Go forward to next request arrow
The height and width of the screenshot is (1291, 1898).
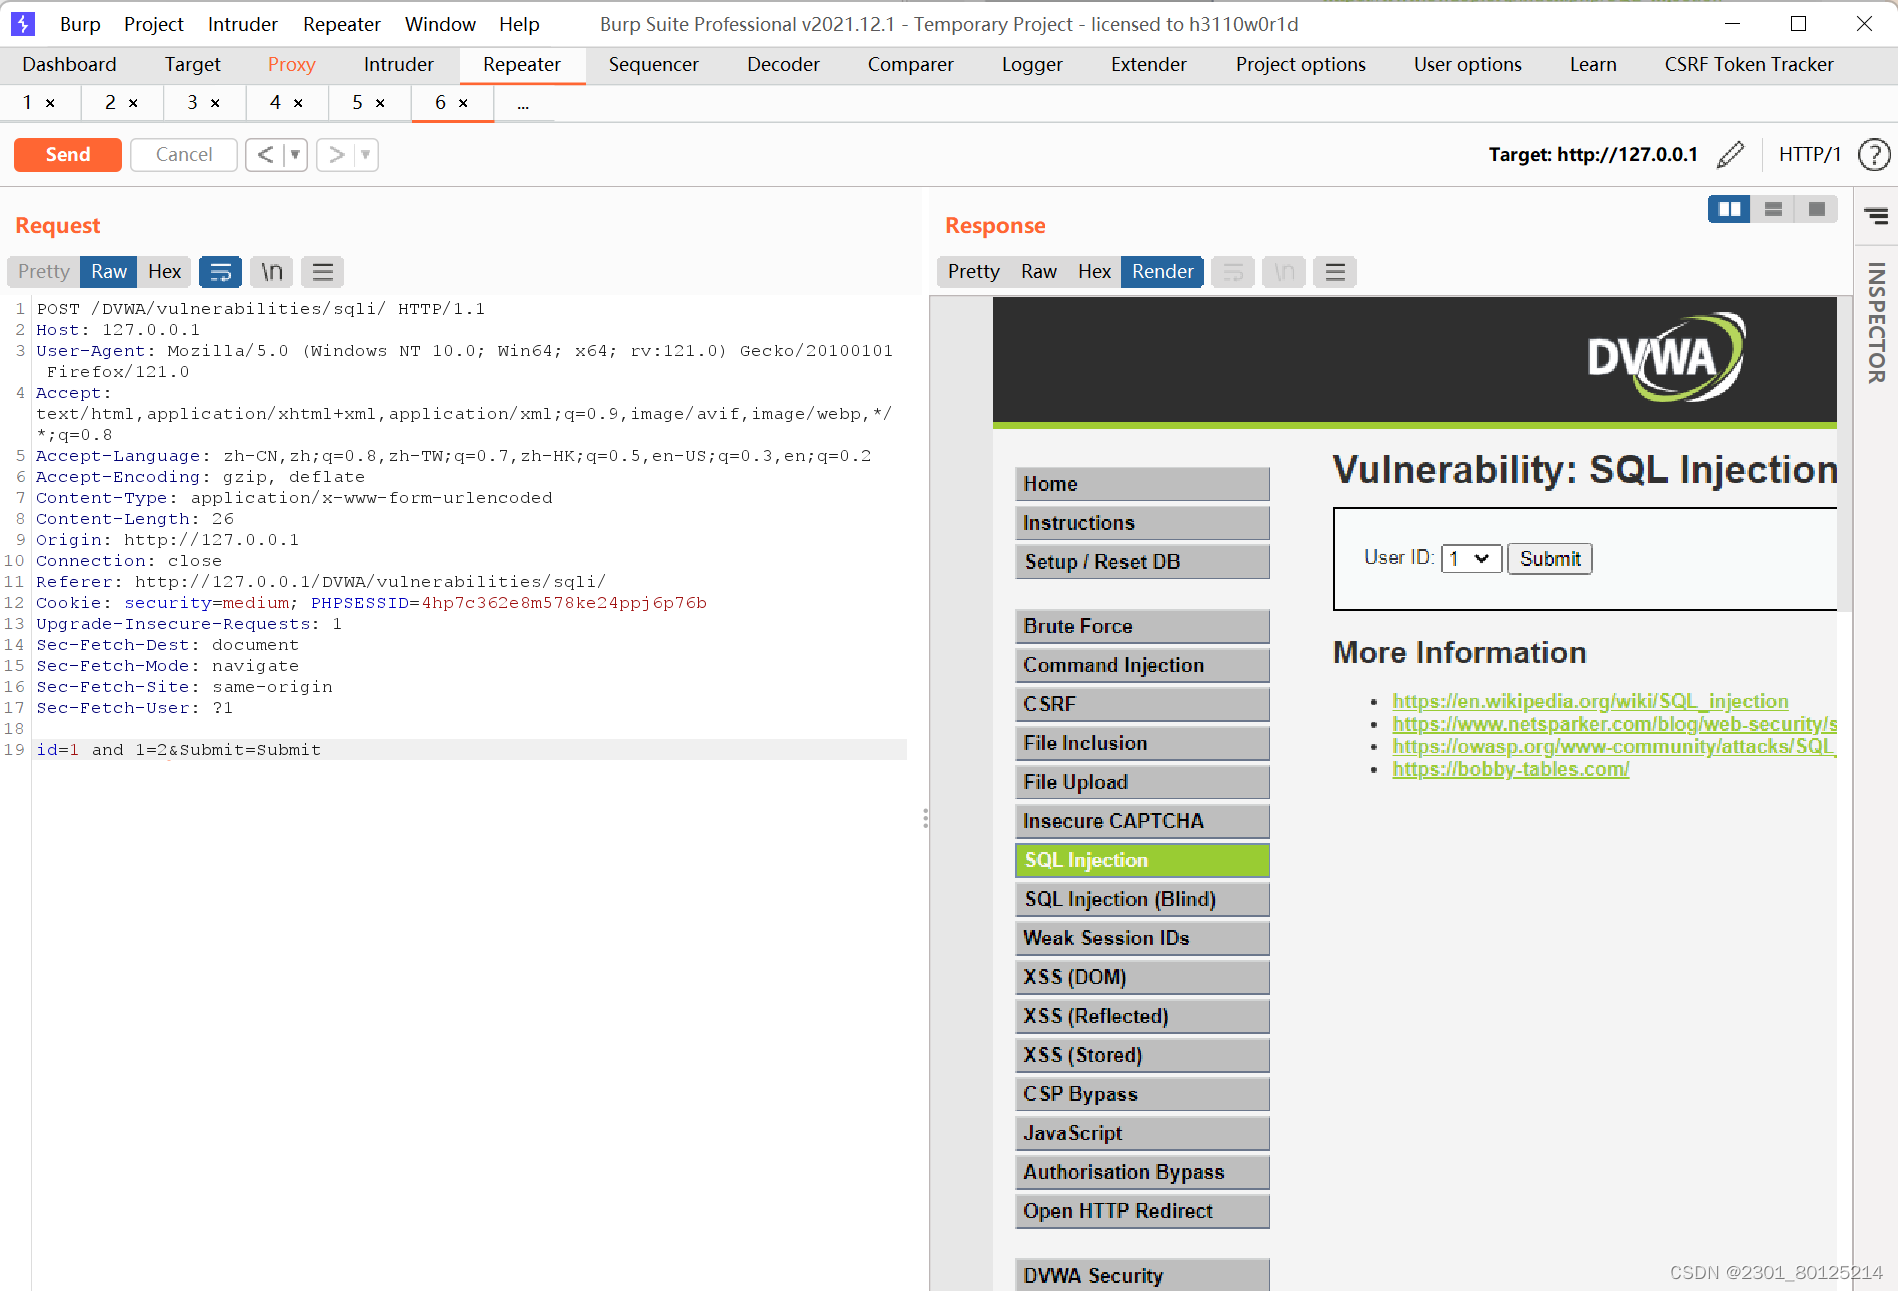337,154
